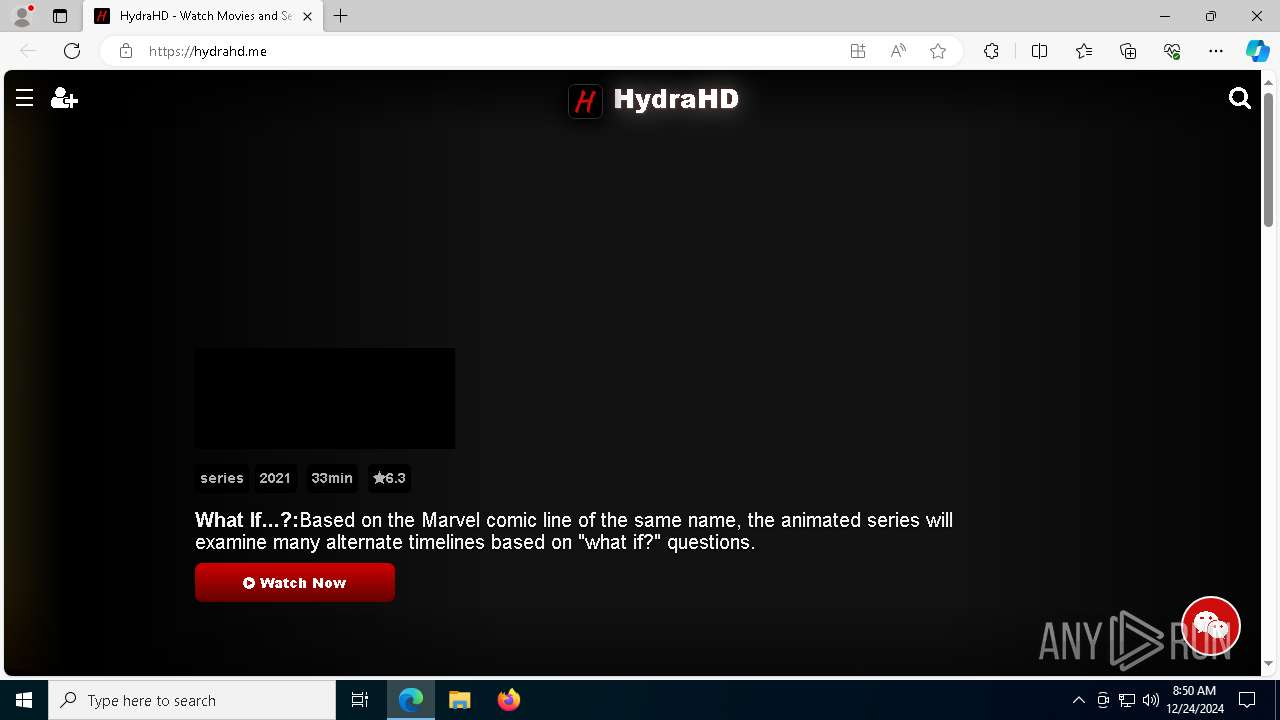Open a new browser tab
1280x720 pixels.
coord(341,16)
